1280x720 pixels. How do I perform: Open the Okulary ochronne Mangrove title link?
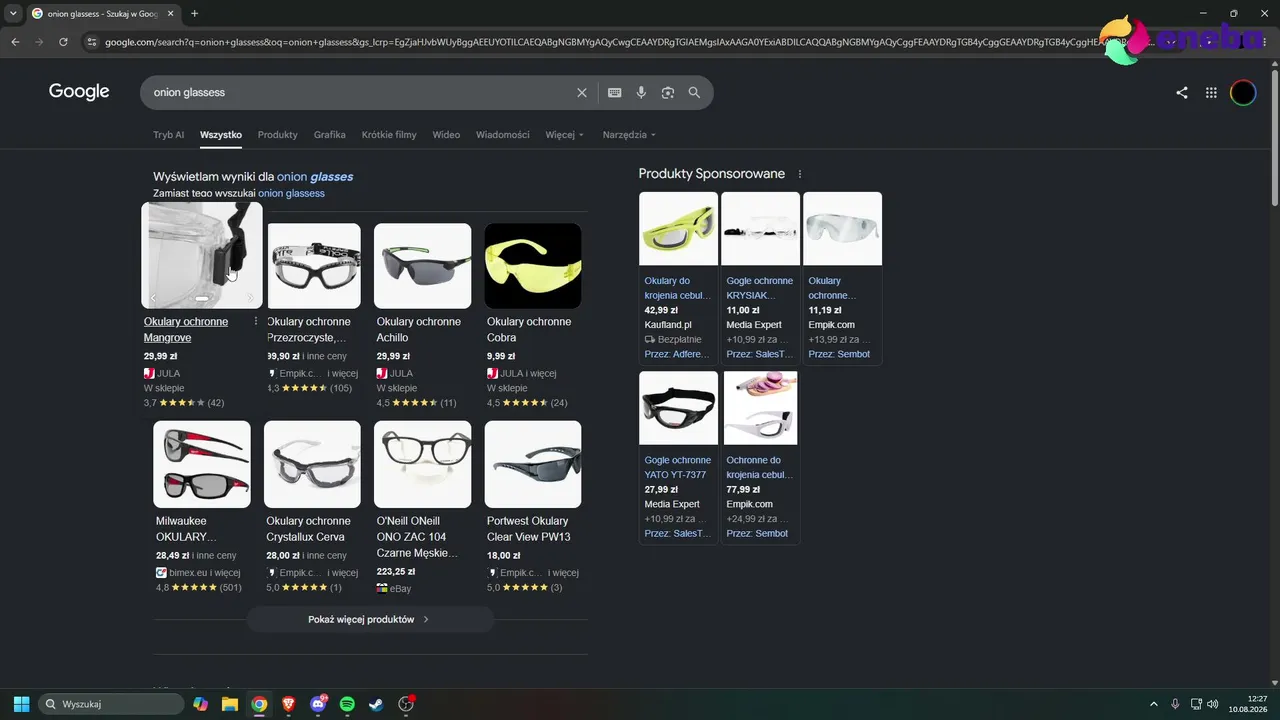pyautogui.click(x=186, y=330)
